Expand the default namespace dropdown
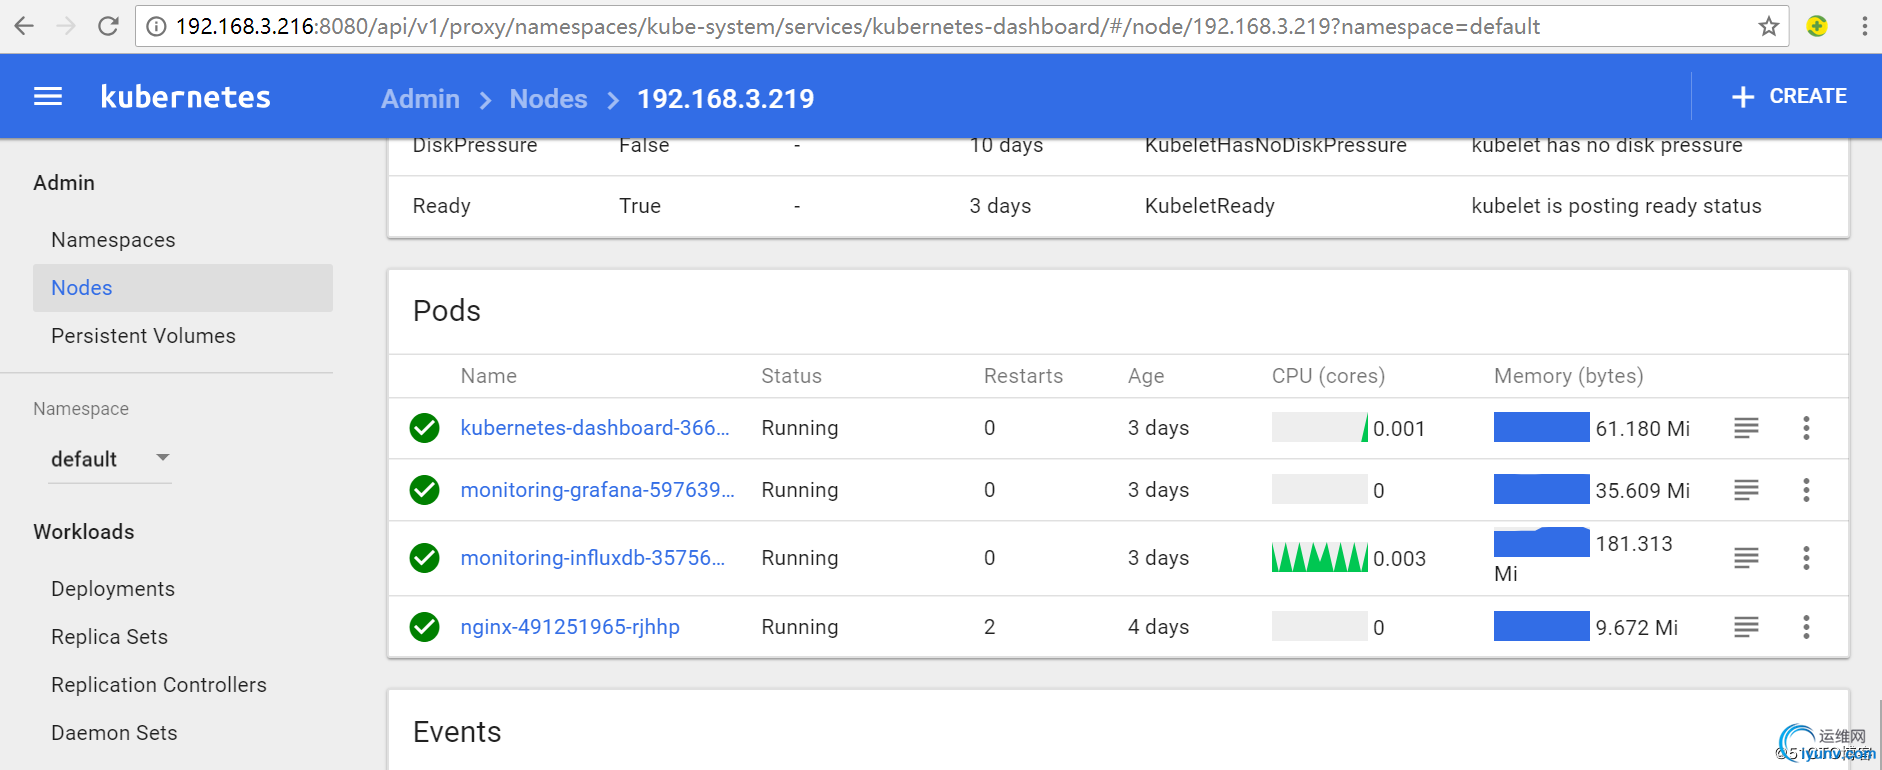1882x770 pixels. pos(110,459)
